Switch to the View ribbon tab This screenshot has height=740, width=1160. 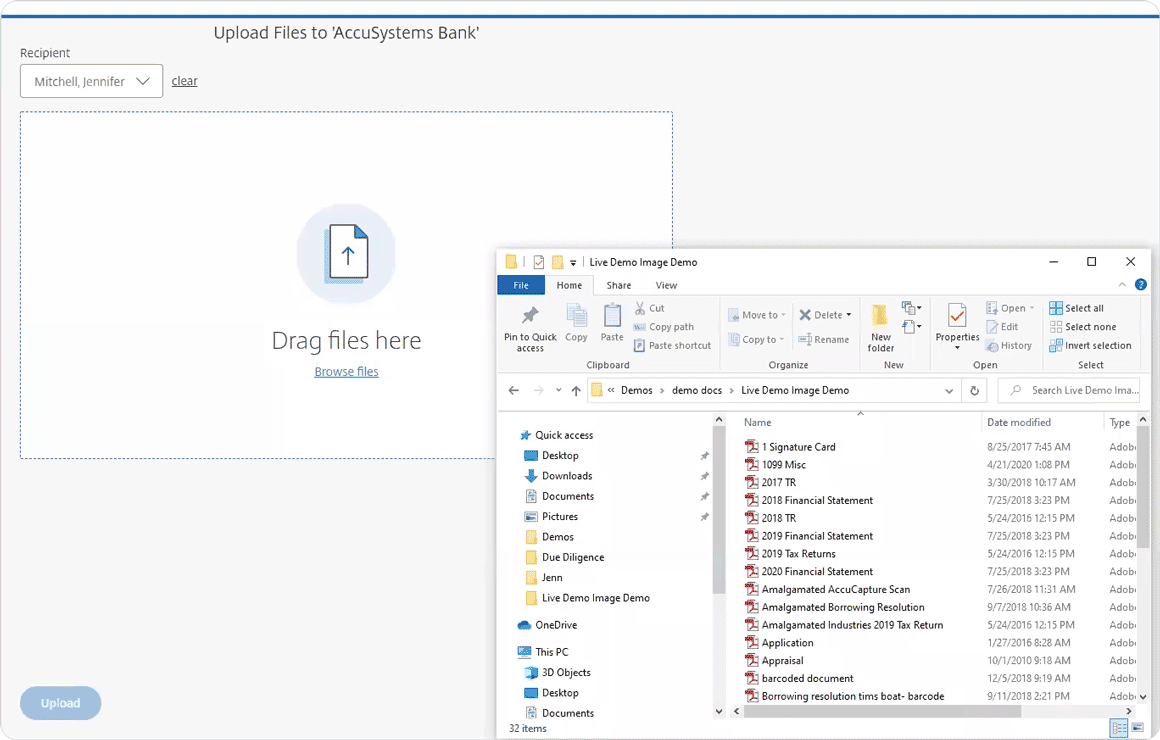point(666,286)
